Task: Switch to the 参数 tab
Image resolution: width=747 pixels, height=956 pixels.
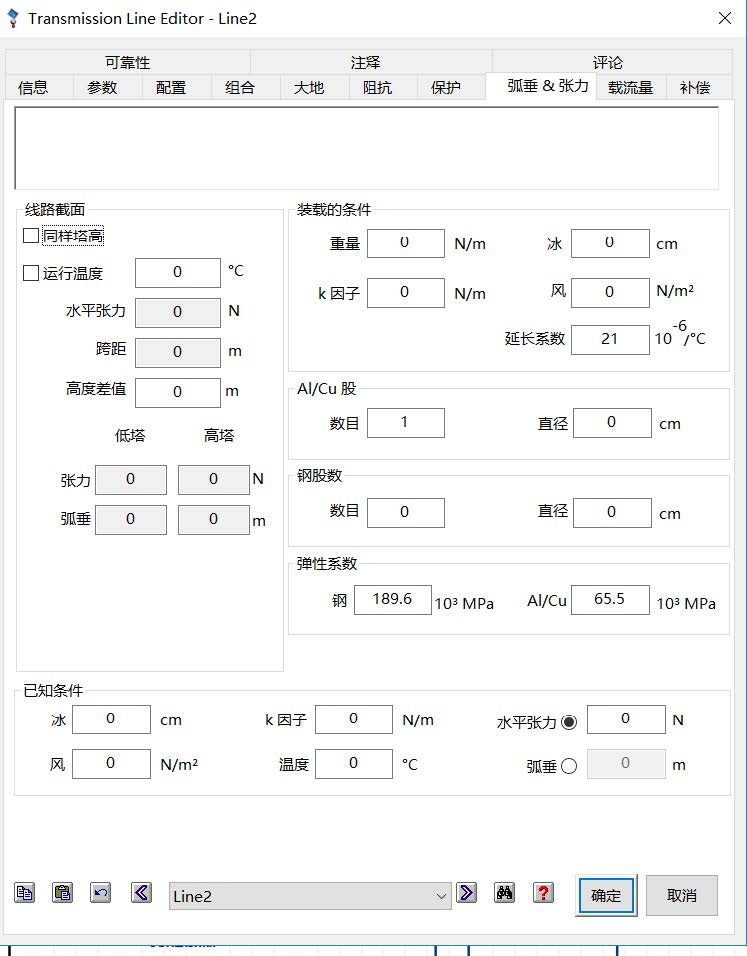Action: point(102,88)
